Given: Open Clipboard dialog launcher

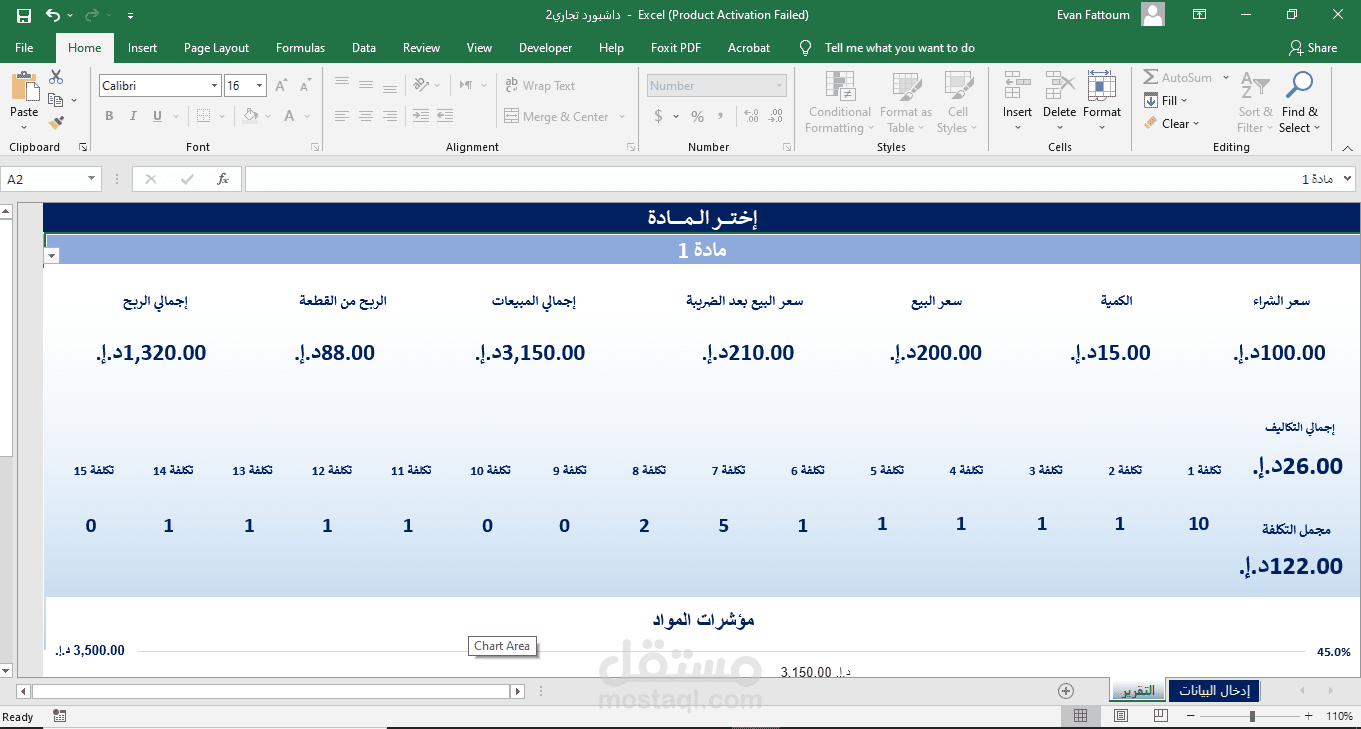Looking at the screenshot, I should pyautogui.click(x=83, y=147).
